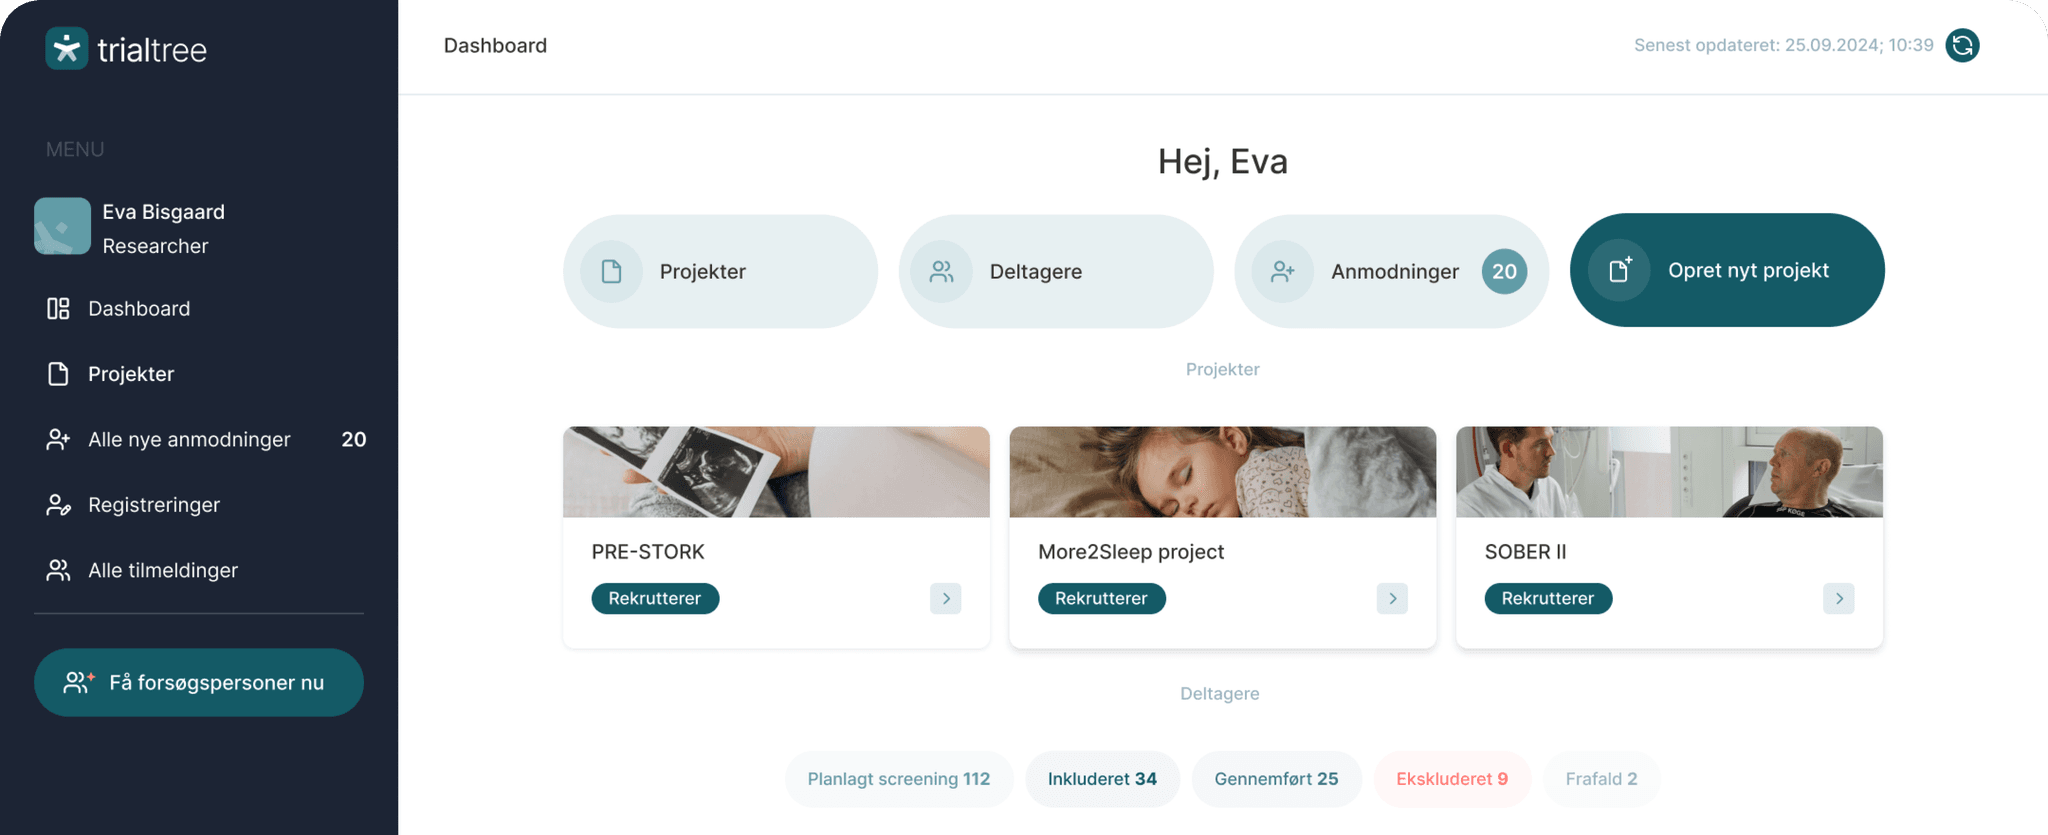The image size is (2048, 835).
Task: Open Projekter in the sidebar menu
Action: pyautogui.click(x=130, y=374)
